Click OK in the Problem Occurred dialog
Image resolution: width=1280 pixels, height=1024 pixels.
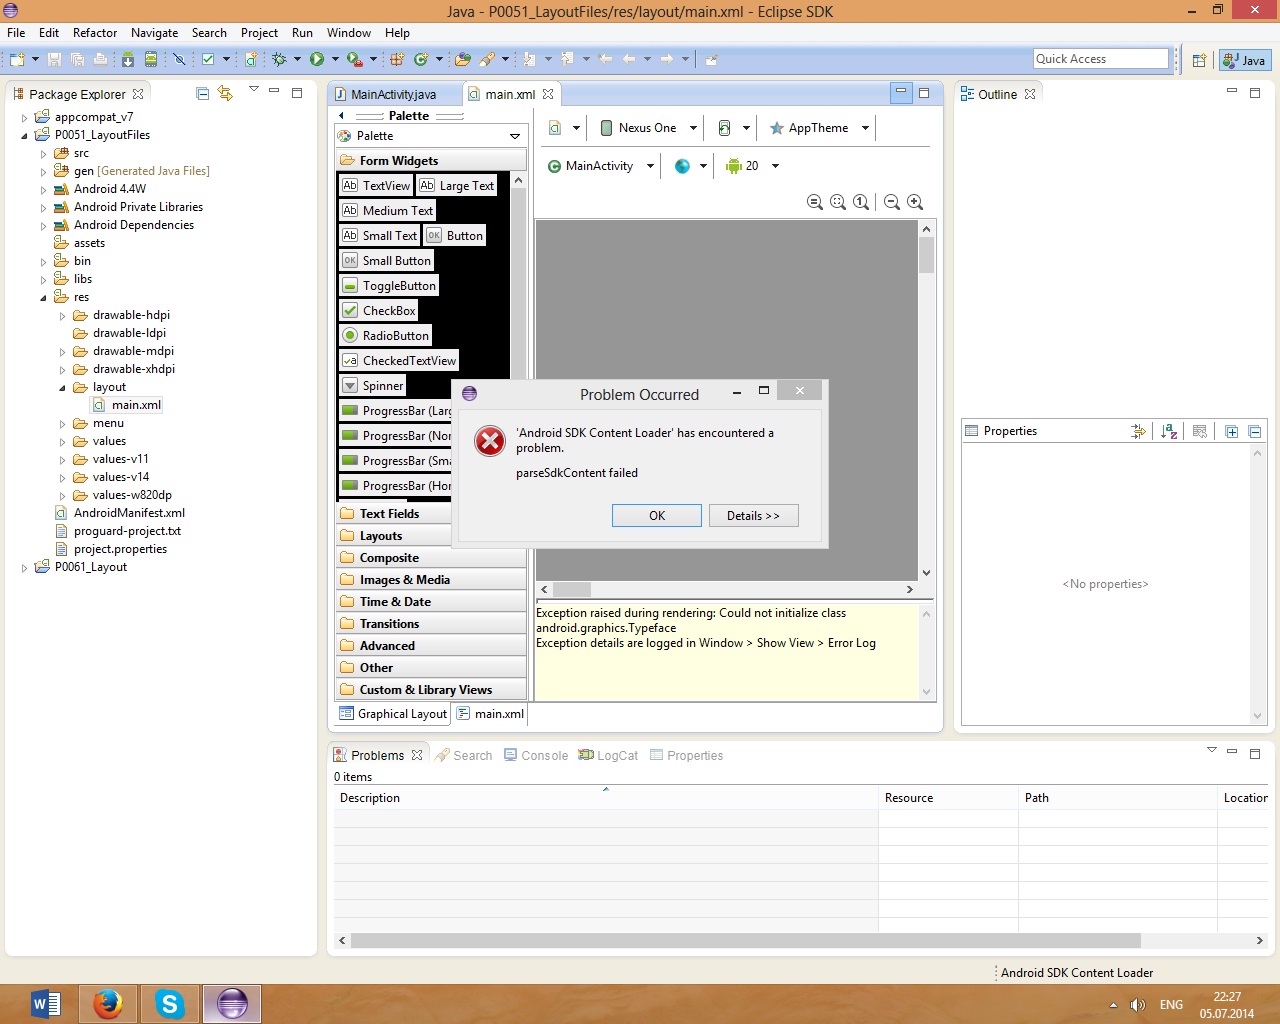(657, 516)
